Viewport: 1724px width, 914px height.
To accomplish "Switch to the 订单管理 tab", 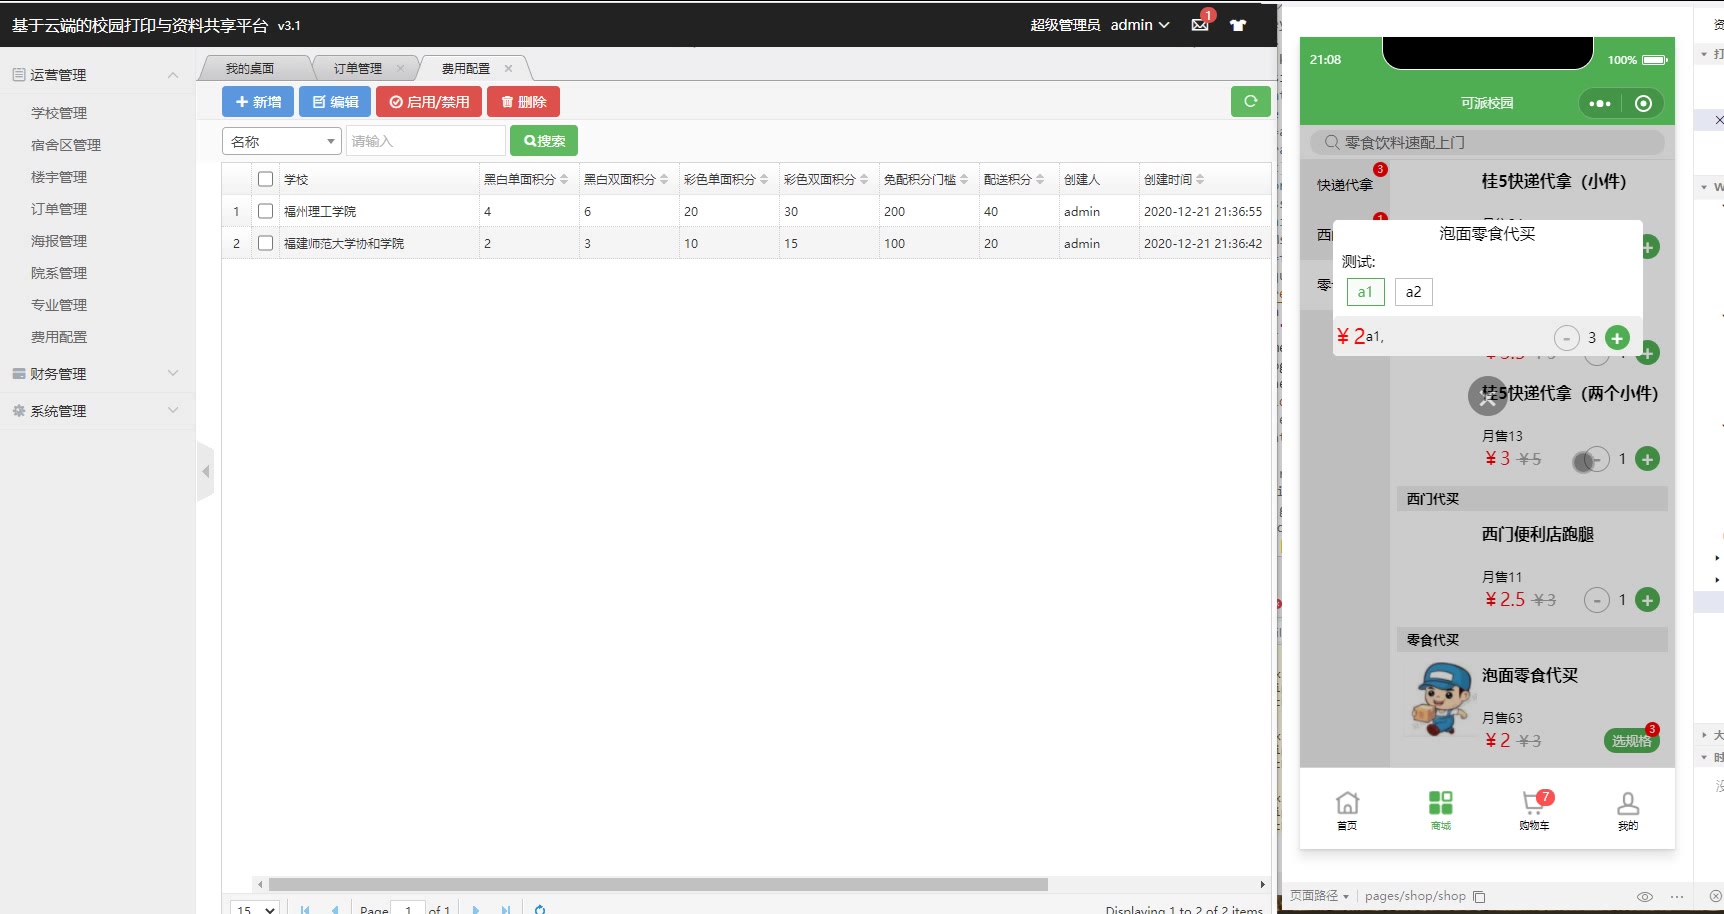I will [358, 68].
